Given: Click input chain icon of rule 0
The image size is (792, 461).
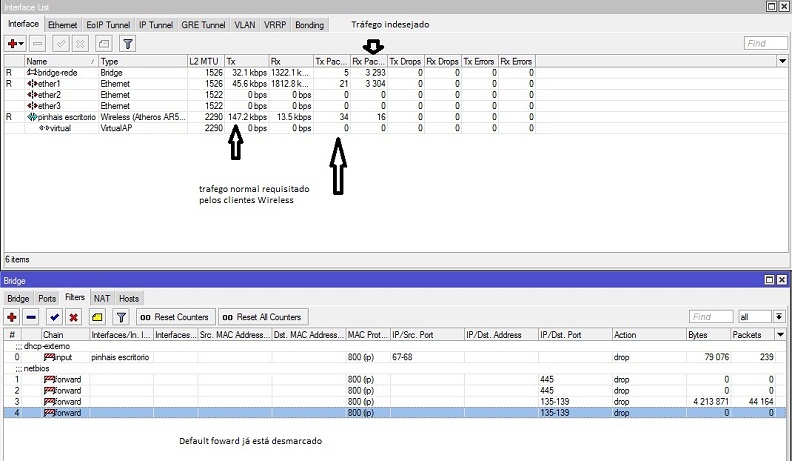Looking at the screenshot, I should point(49,357).
